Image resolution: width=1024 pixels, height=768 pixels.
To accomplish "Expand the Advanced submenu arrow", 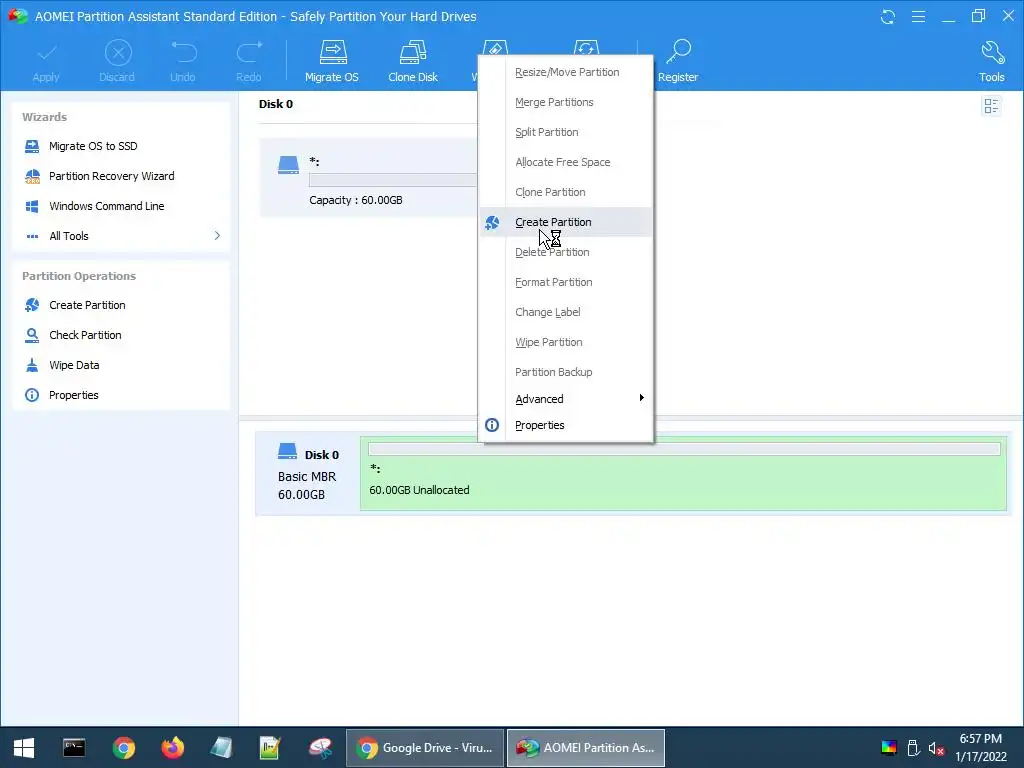I will 641,398.
